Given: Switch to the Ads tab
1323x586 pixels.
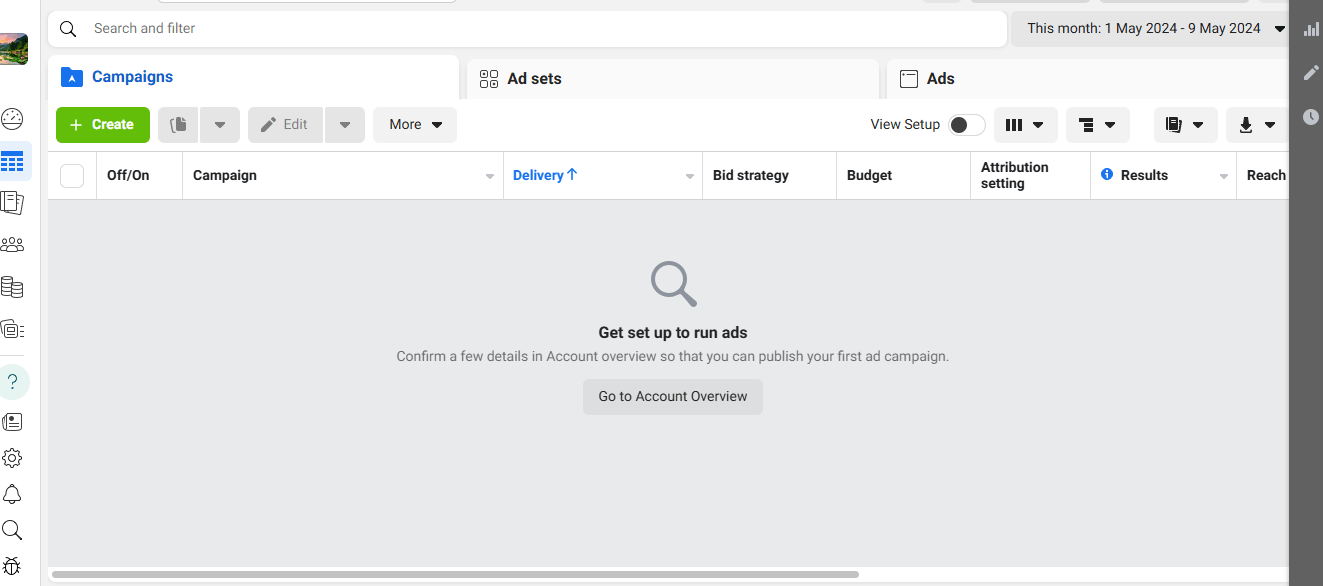Looking at the screenshot, I should [x=939, y=78].
